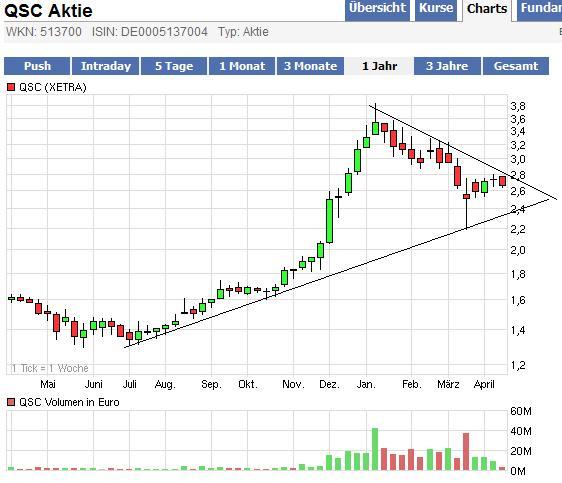Image resolution: width=562 pixels, height=483 pixels.
Task: Show the Gesamt chart period
Action: [516, 66]
